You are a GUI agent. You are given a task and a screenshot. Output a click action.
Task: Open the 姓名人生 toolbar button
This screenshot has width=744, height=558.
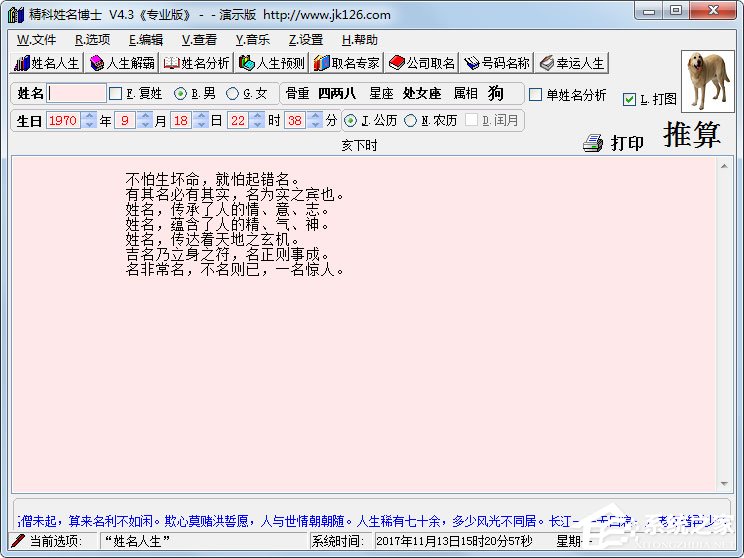pos(46,63)
